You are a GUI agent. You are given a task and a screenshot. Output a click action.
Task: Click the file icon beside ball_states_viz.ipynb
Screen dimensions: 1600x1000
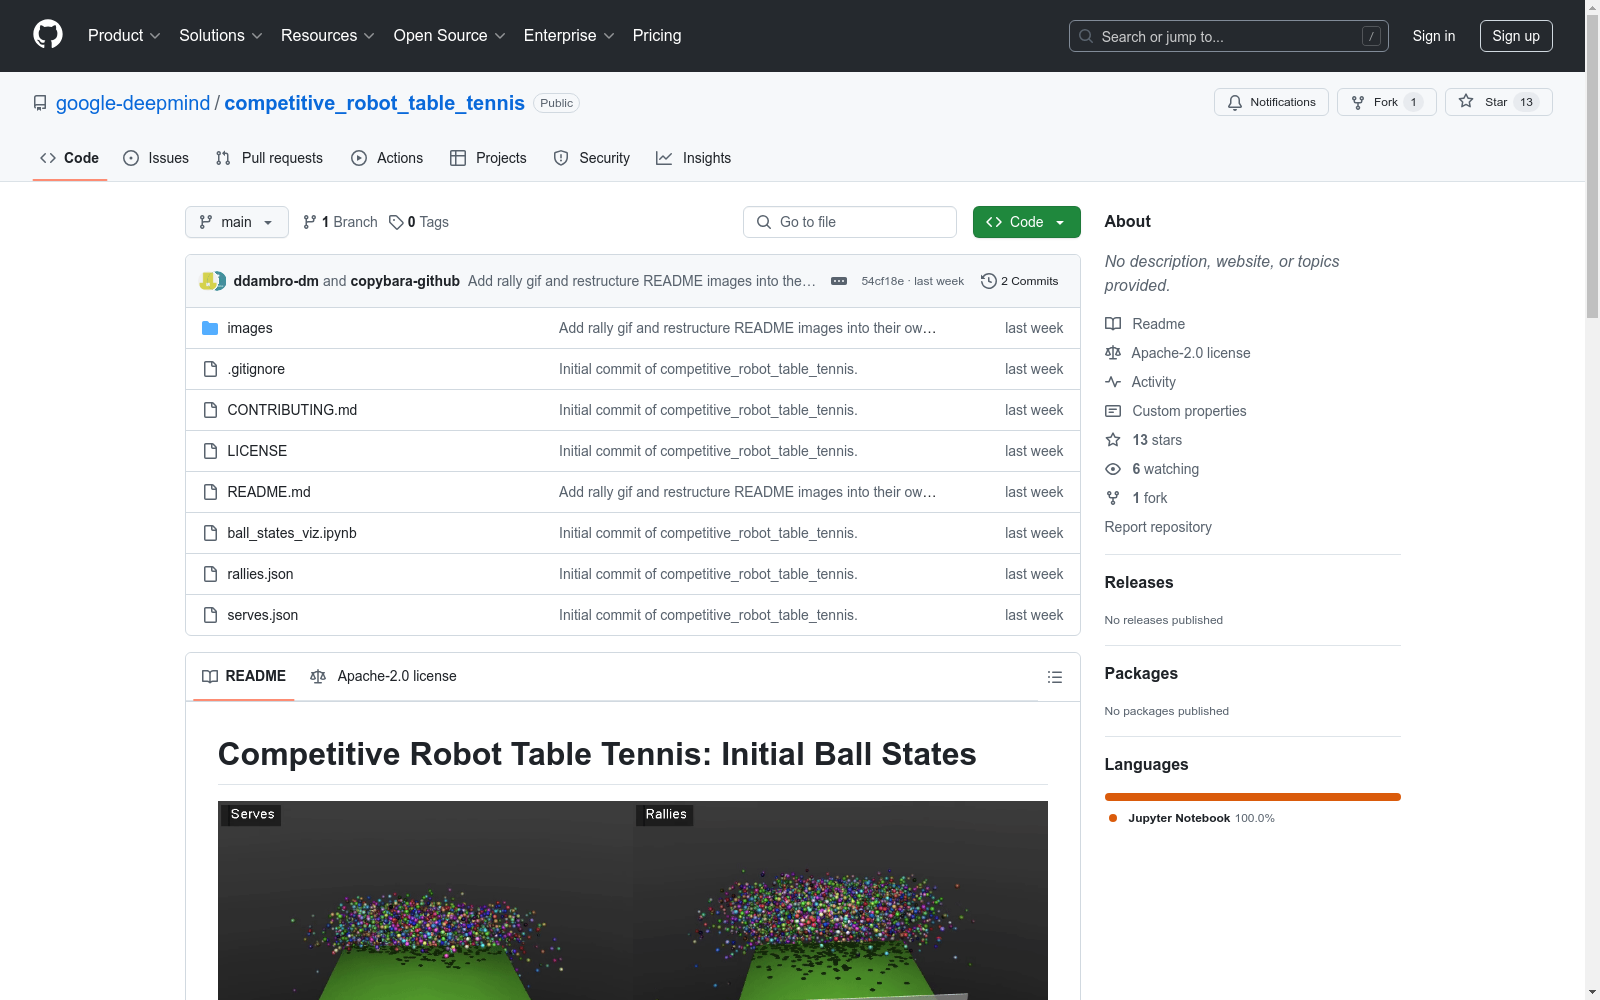210,533
